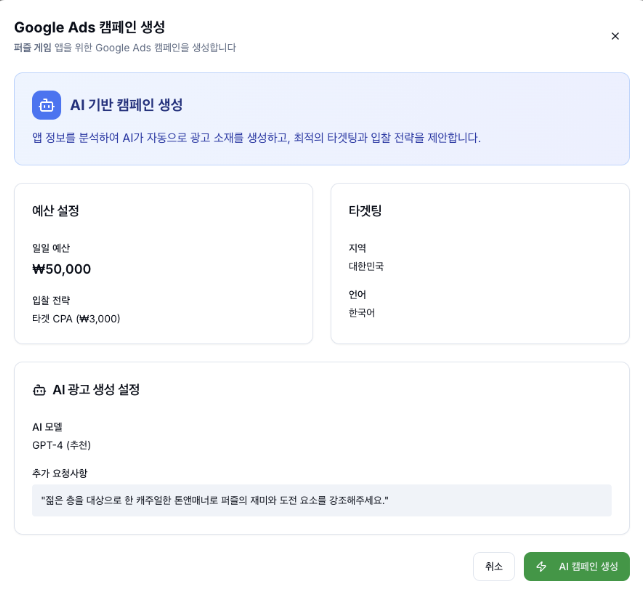Click the banner description starting with 앱 정보를 분석하여
This screenshot has width=643, height=596.
click(256, 138)
